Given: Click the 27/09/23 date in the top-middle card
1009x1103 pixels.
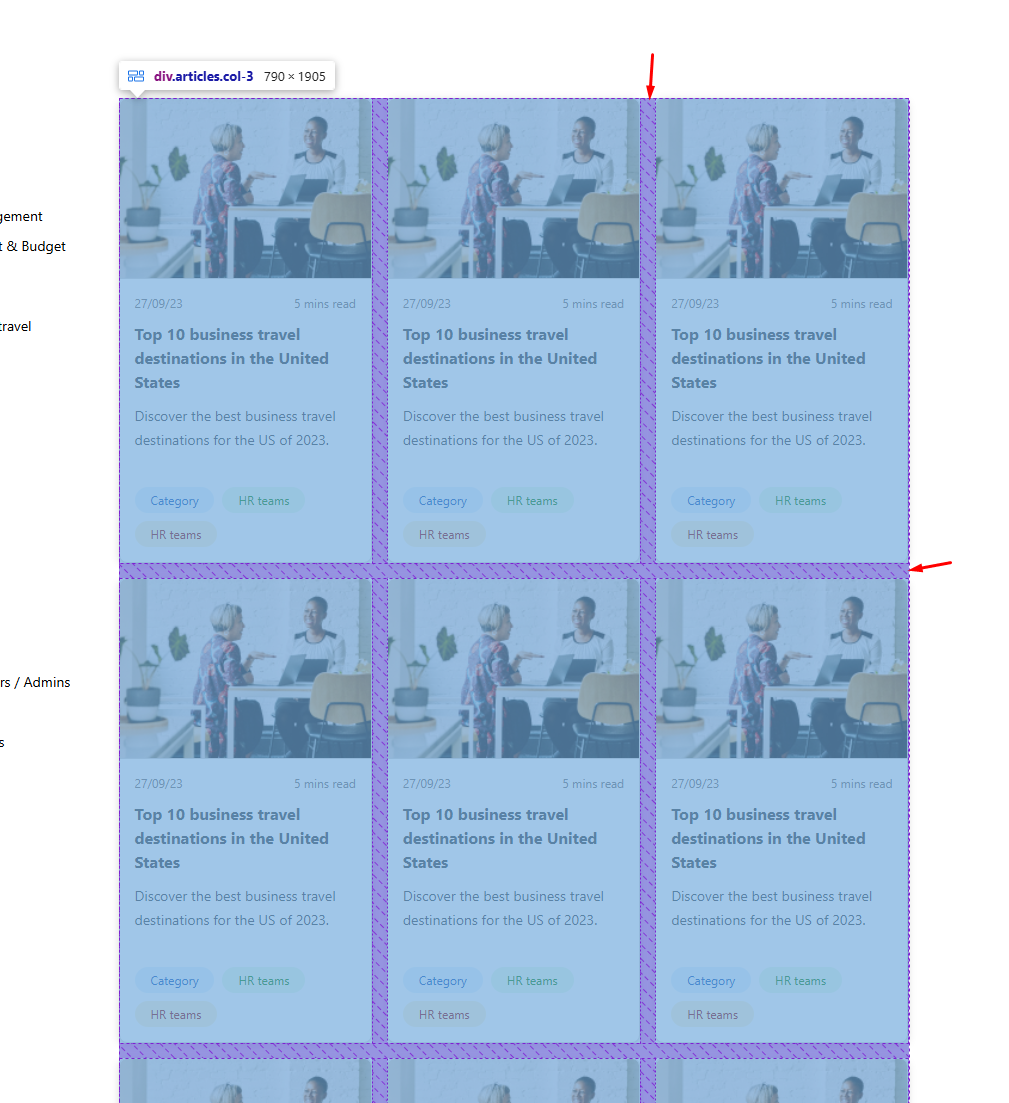Looking at the screenshot, I should [426, 304].
